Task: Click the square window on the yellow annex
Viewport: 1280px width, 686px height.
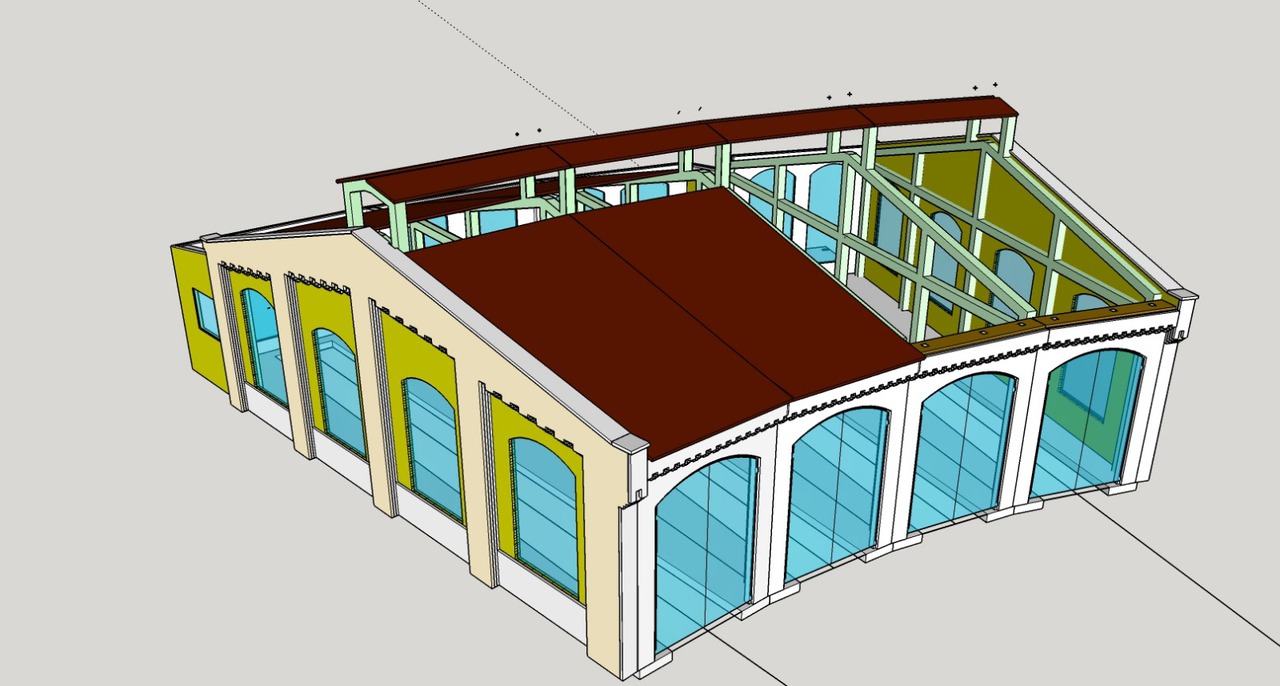Action: (x=207, y=313)
